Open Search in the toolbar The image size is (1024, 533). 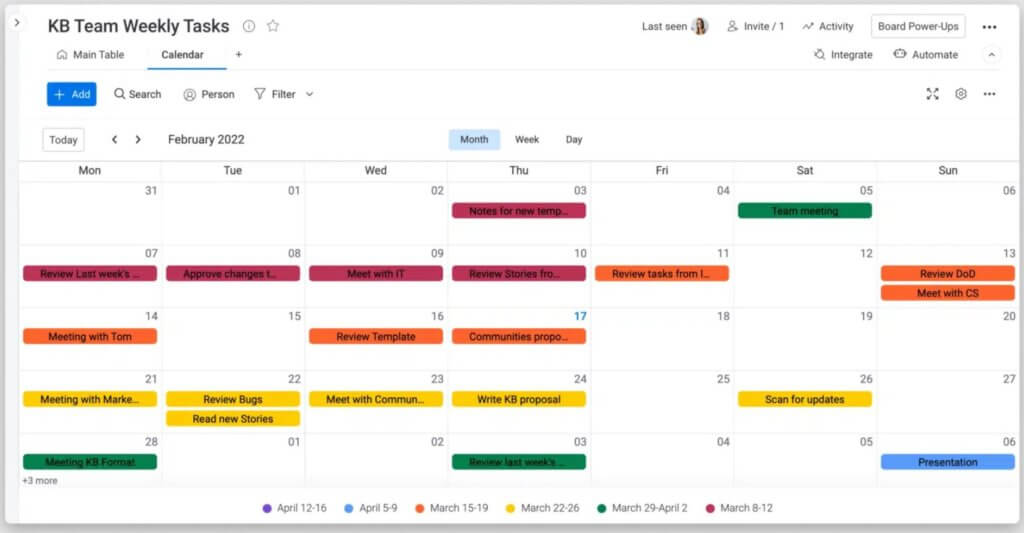(x=137, y=94)
